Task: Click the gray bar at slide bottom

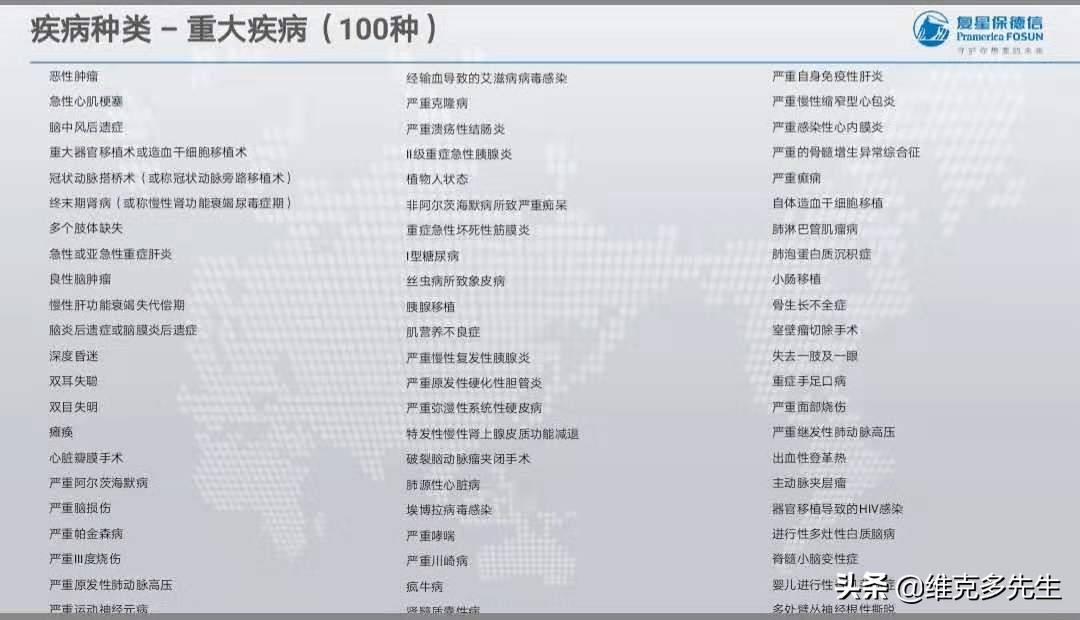Action: click(540, 616)
